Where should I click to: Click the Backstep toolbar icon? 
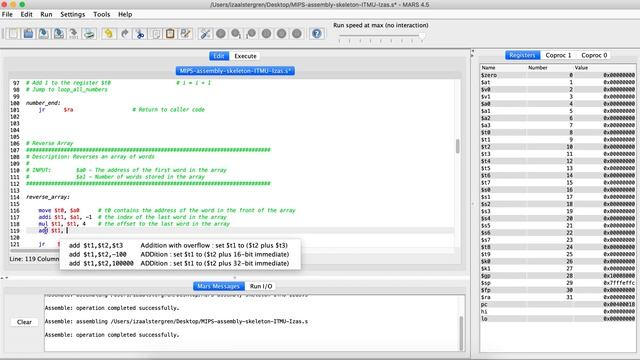tap(251, 33)
